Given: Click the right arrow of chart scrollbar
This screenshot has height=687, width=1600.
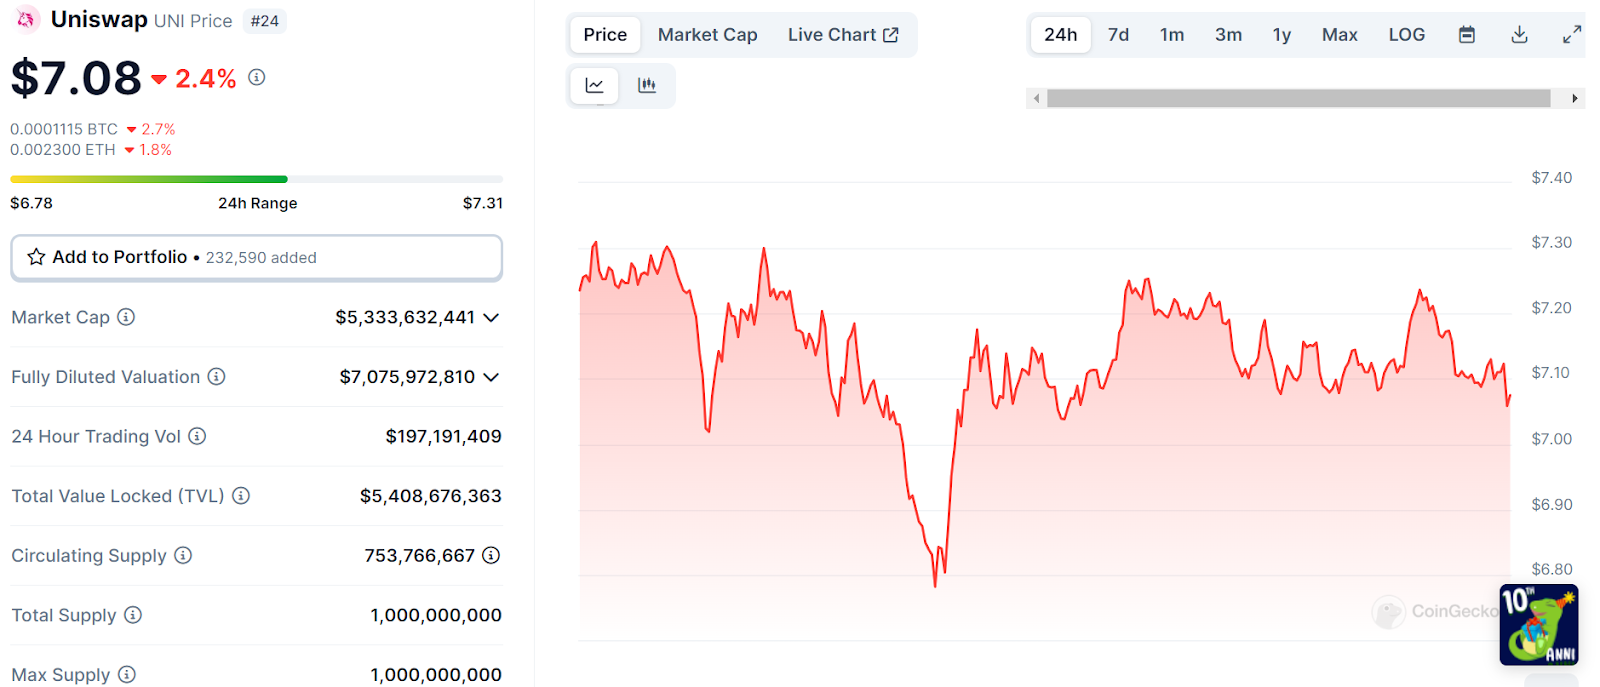Looking at the screenshot, I should (1575, 98).
